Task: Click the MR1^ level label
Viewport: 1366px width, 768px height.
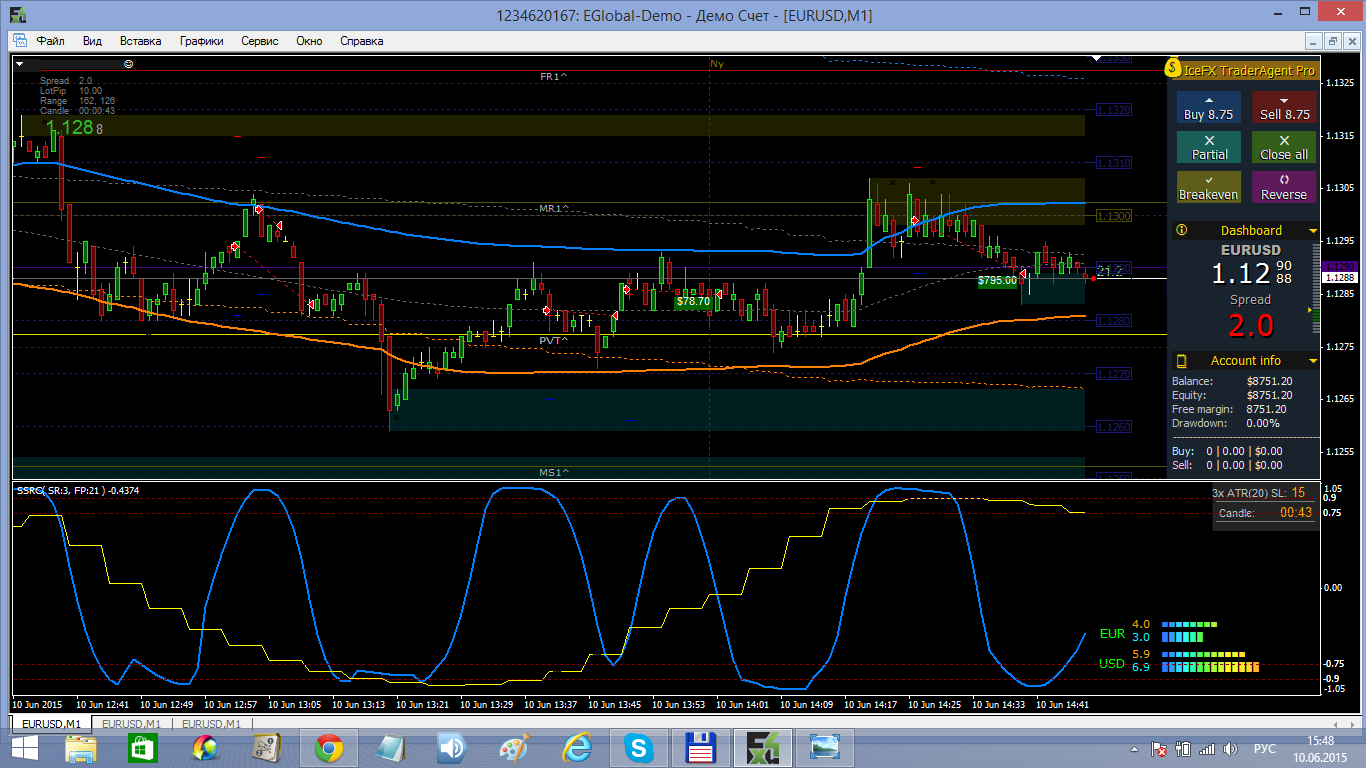Action: 553,208
